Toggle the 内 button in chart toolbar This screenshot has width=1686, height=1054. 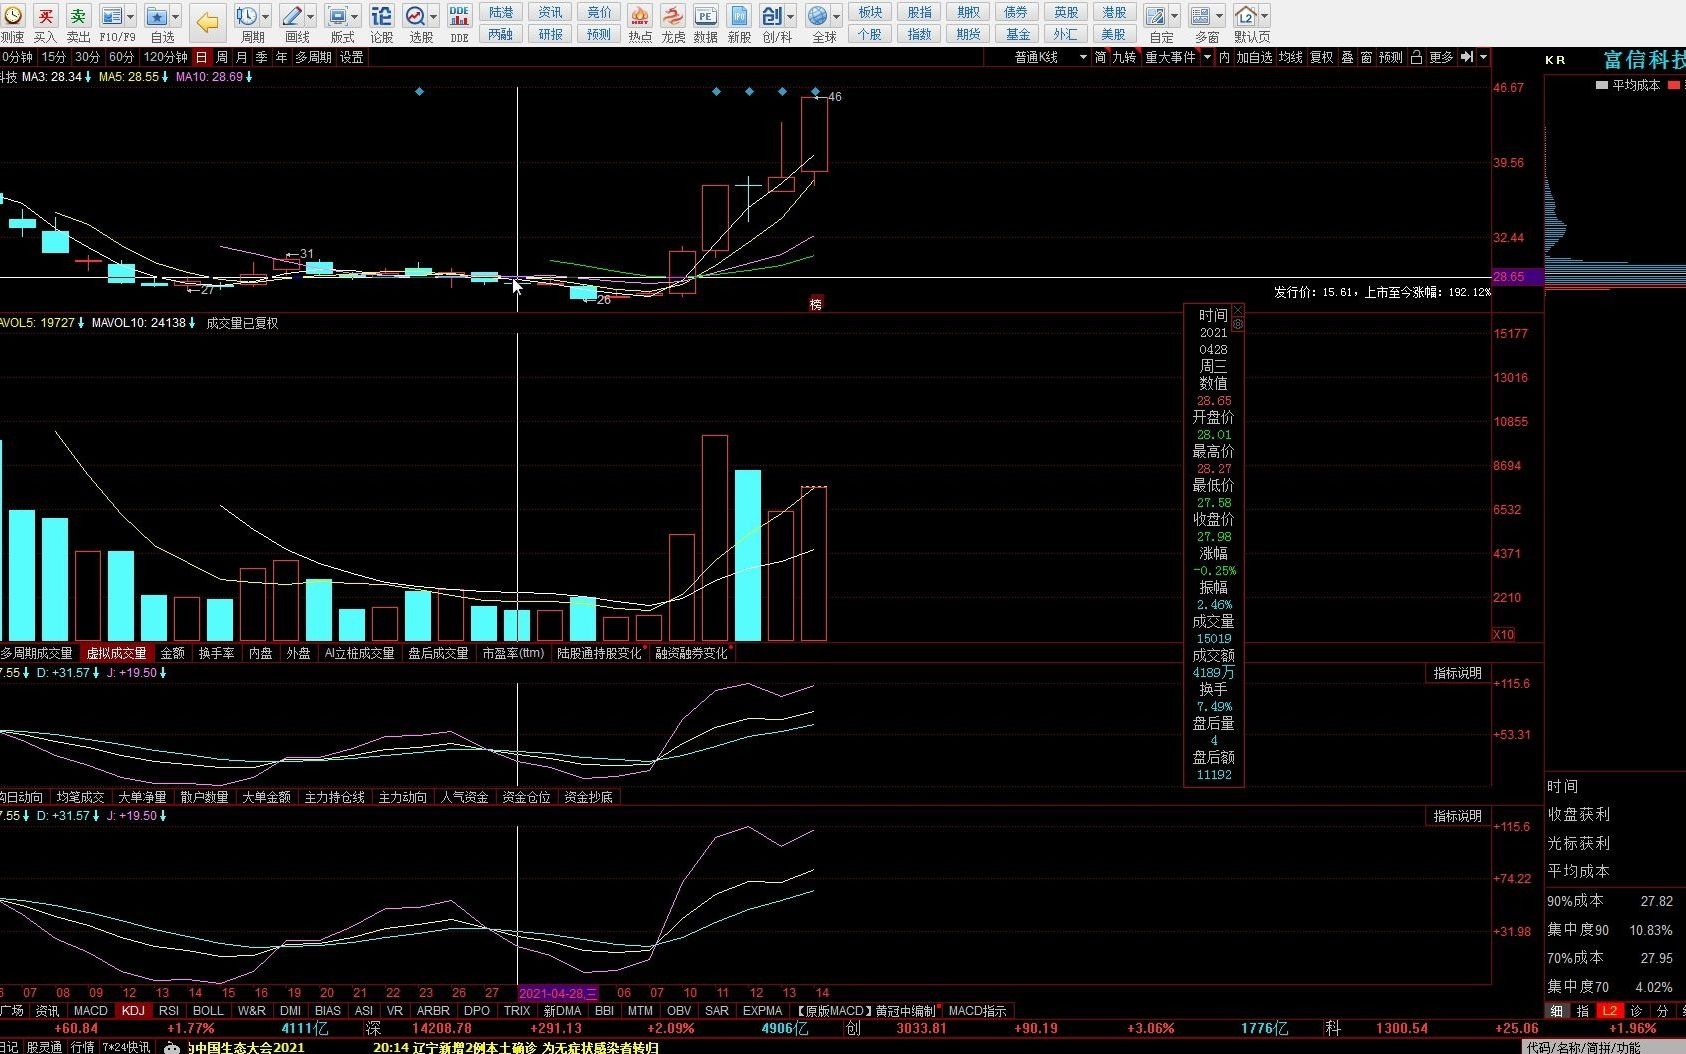pyautogui.click(x=1224, y=57)
